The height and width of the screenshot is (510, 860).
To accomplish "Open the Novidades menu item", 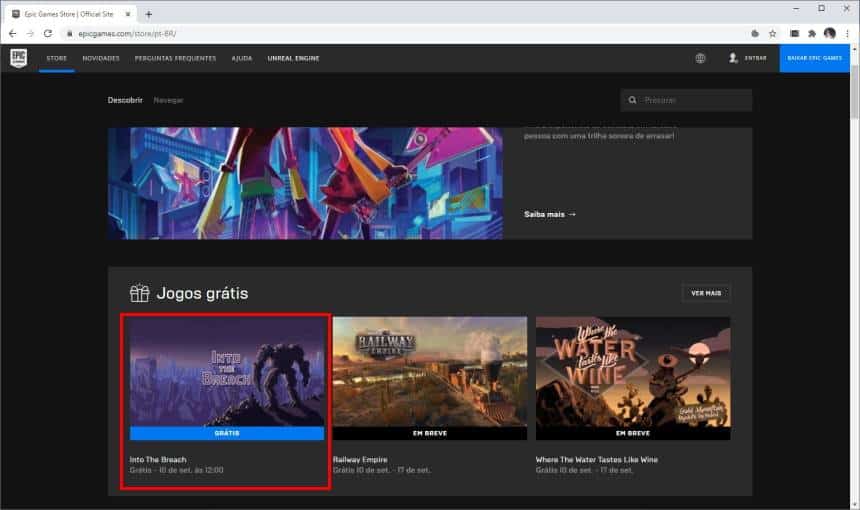I will [101, 58].
